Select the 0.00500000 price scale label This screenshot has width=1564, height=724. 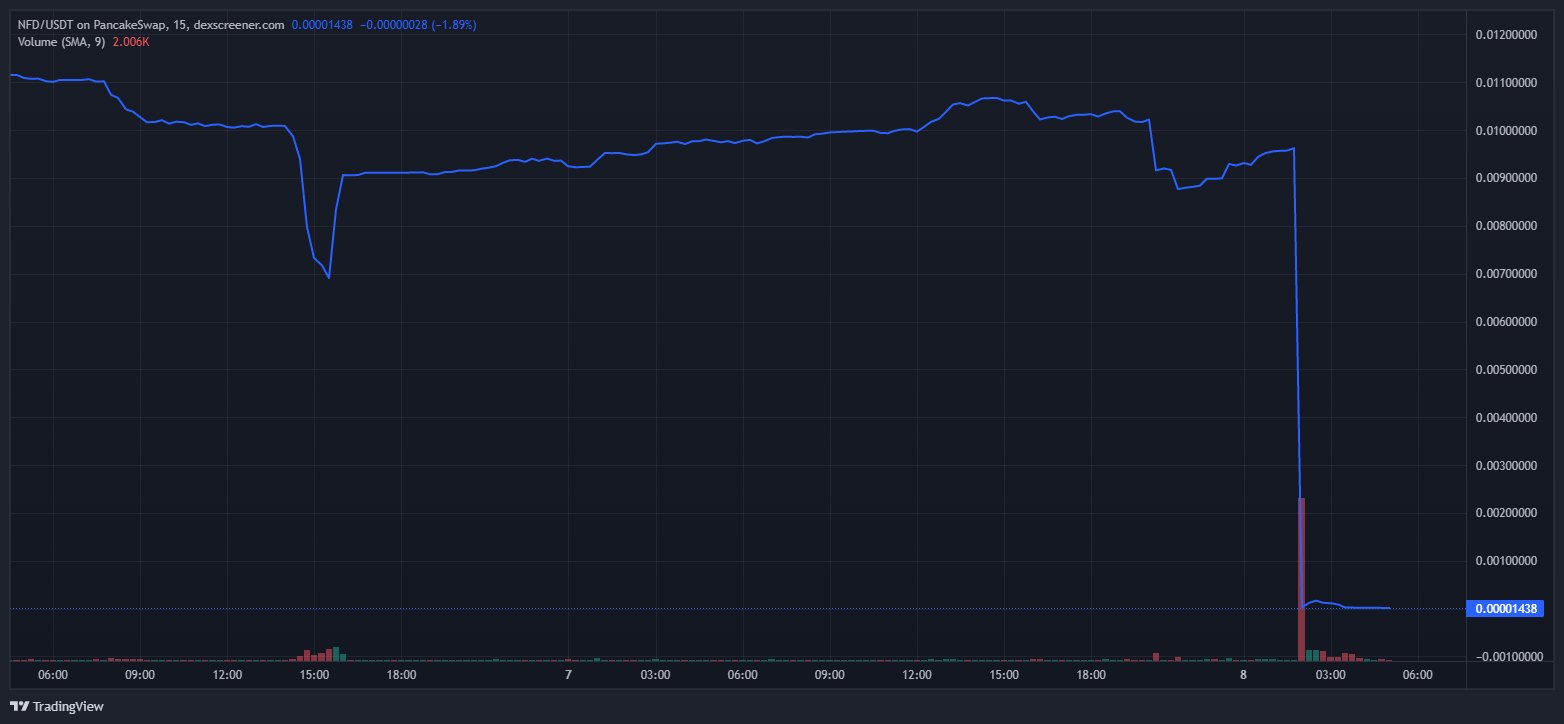click(1506, 370)
